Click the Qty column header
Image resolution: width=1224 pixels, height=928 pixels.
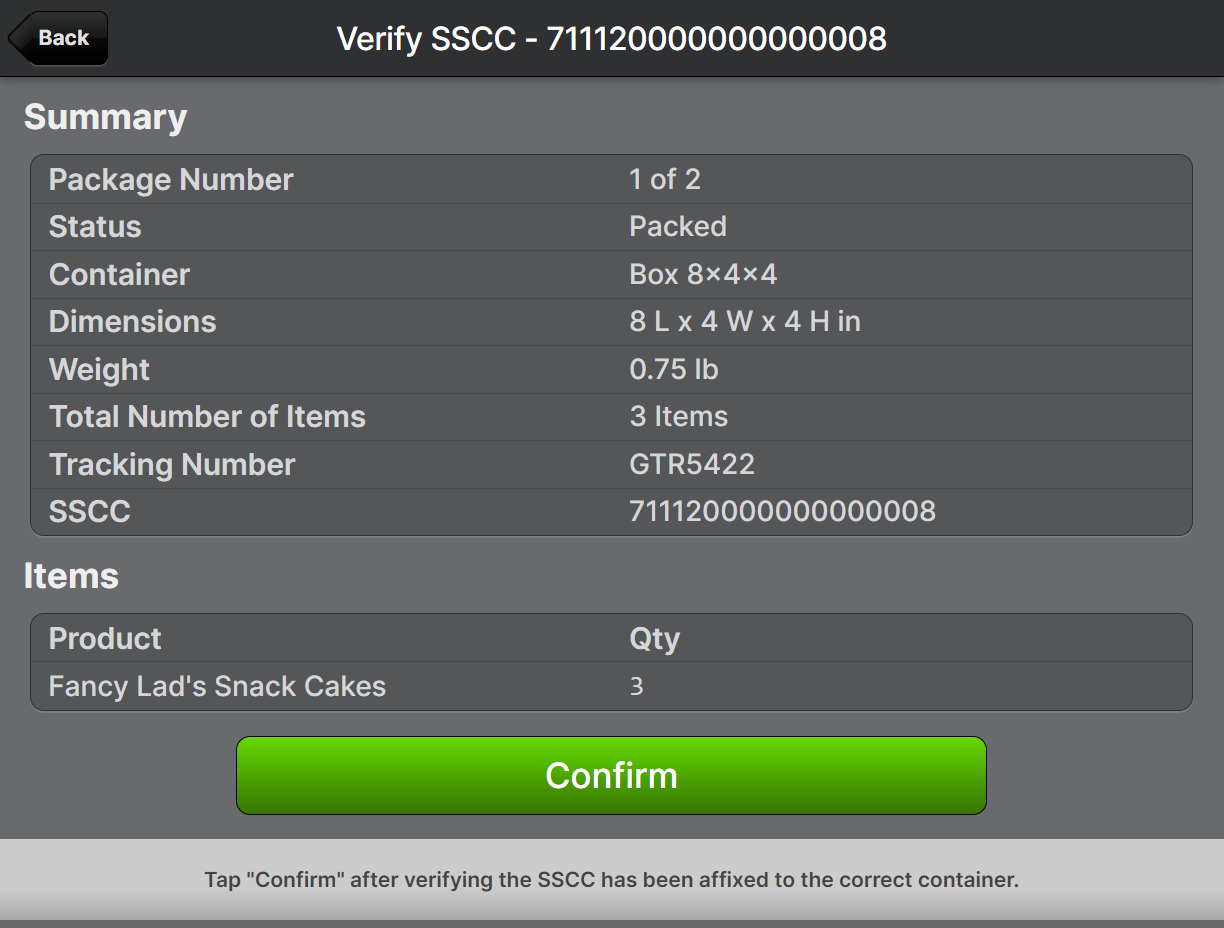click(x=655, y=639)
